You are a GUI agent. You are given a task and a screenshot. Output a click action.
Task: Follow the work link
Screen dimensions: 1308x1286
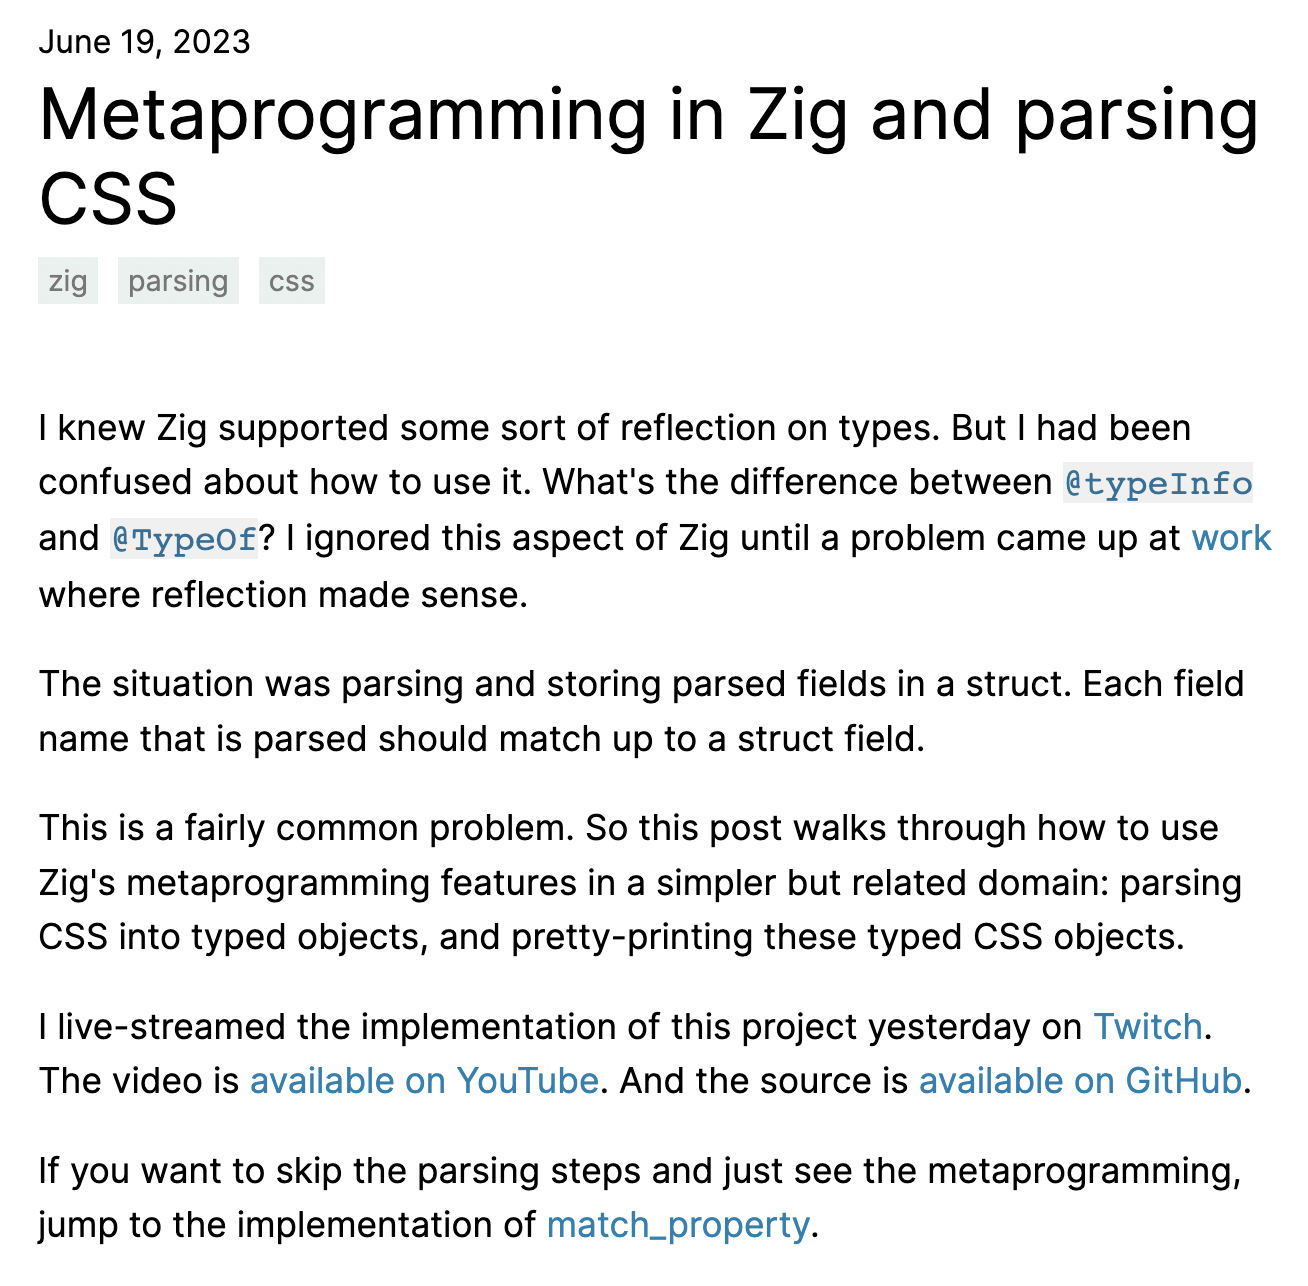coord(1231,538)
